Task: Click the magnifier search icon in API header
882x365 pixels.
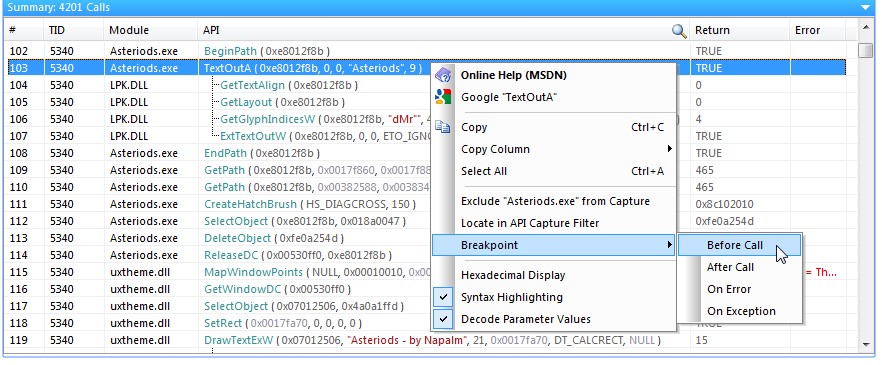Action: (679, 30)
